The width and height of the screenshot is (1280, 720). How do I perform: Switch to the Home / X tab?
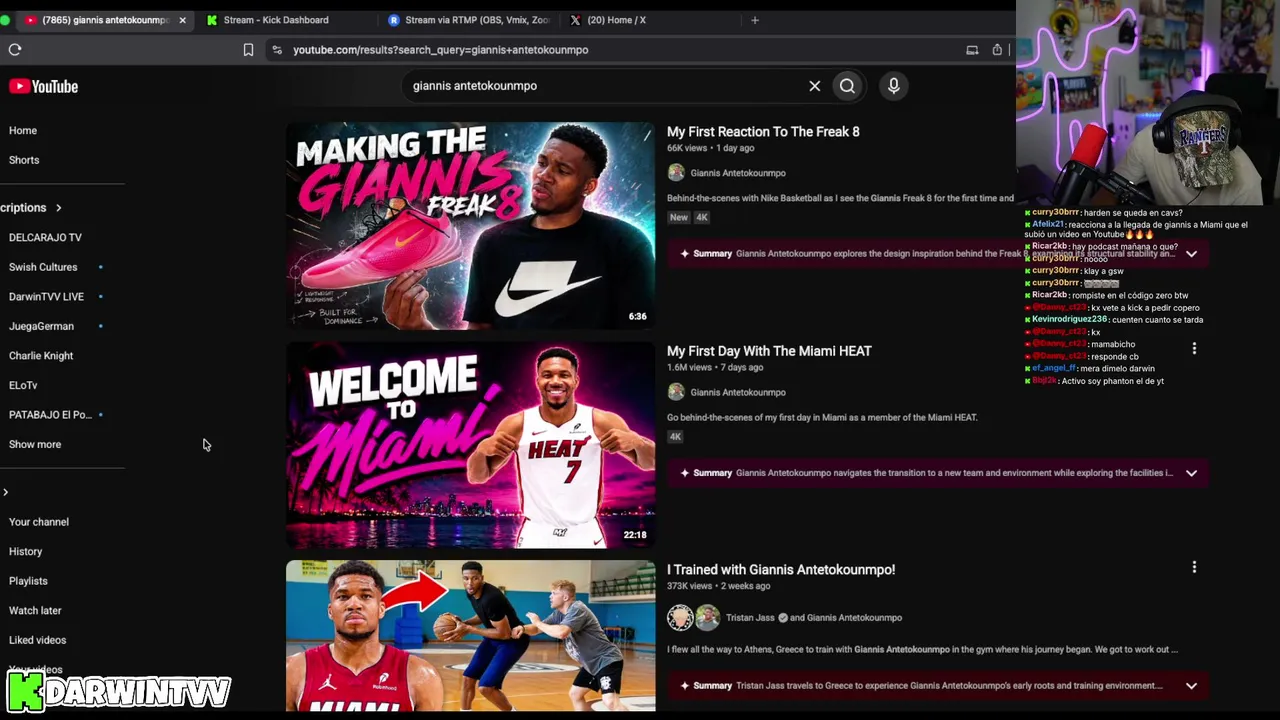[x=616, y=20]
